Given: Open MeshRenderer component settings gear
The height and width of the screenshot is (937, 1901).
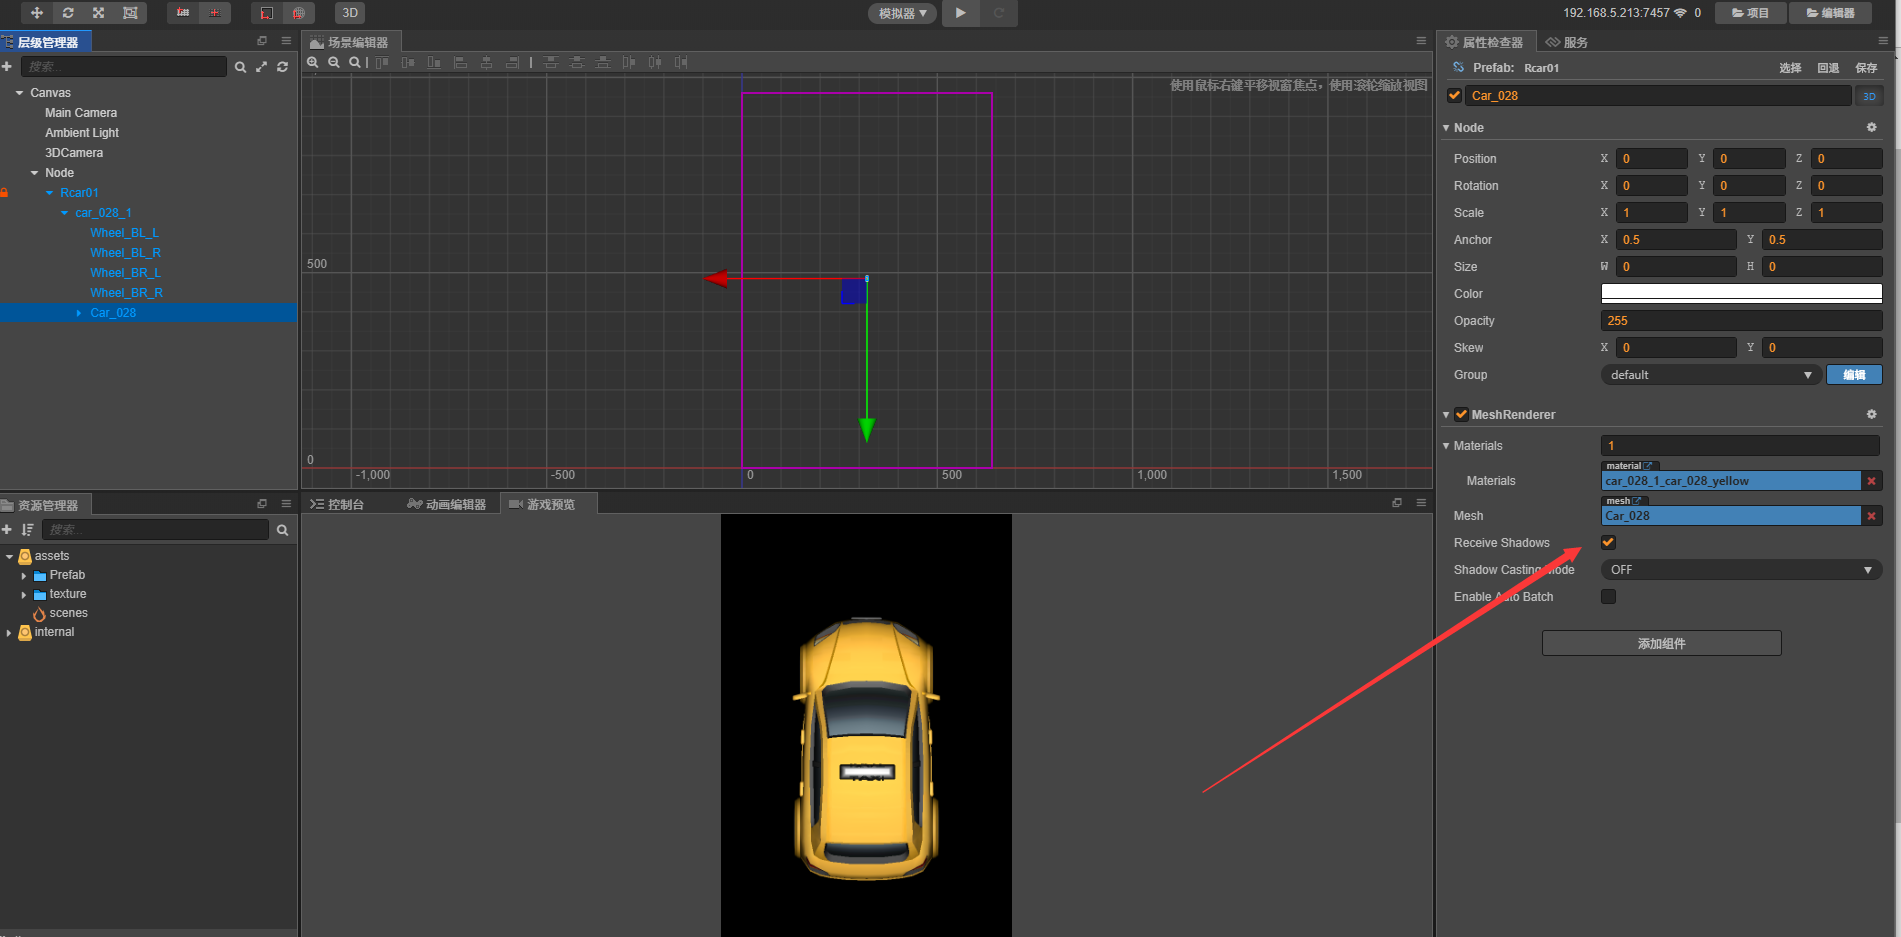Looking at the screenshot, I should 1871,414.
